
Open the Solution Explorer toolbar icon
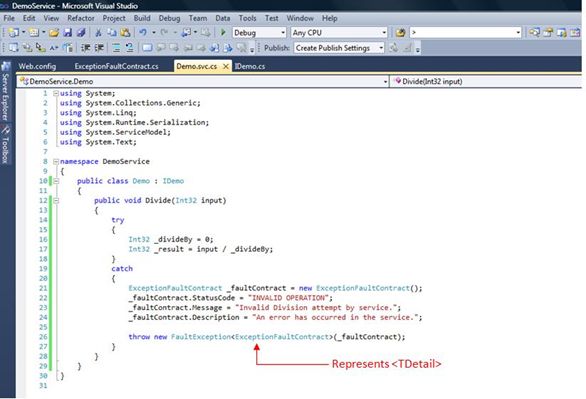534,33
